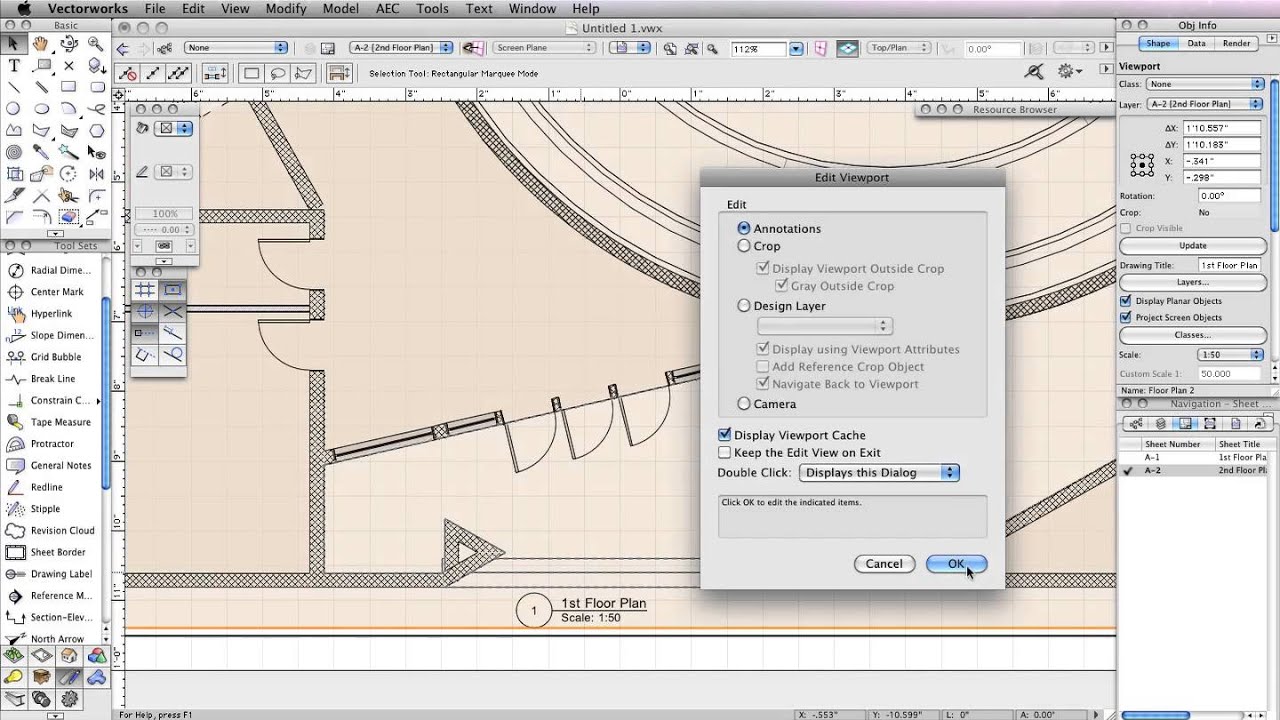The height and width of the screenshot is (720, 1280).
Task: Select Polygonal Marquee mode icon
Action: click(304, 73)
